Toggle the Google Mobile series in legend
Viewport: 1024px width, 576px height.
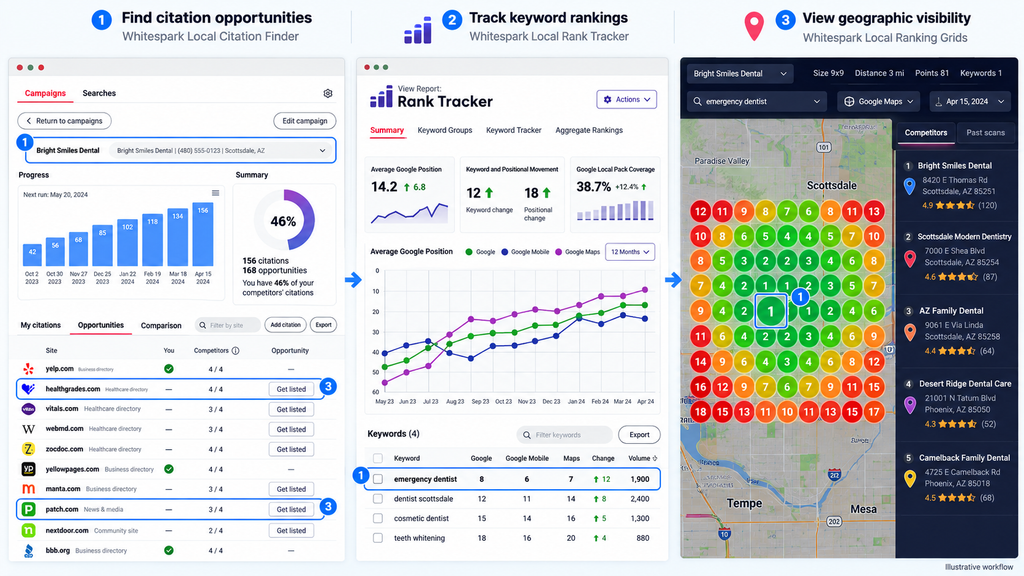(x=525, y=252)
